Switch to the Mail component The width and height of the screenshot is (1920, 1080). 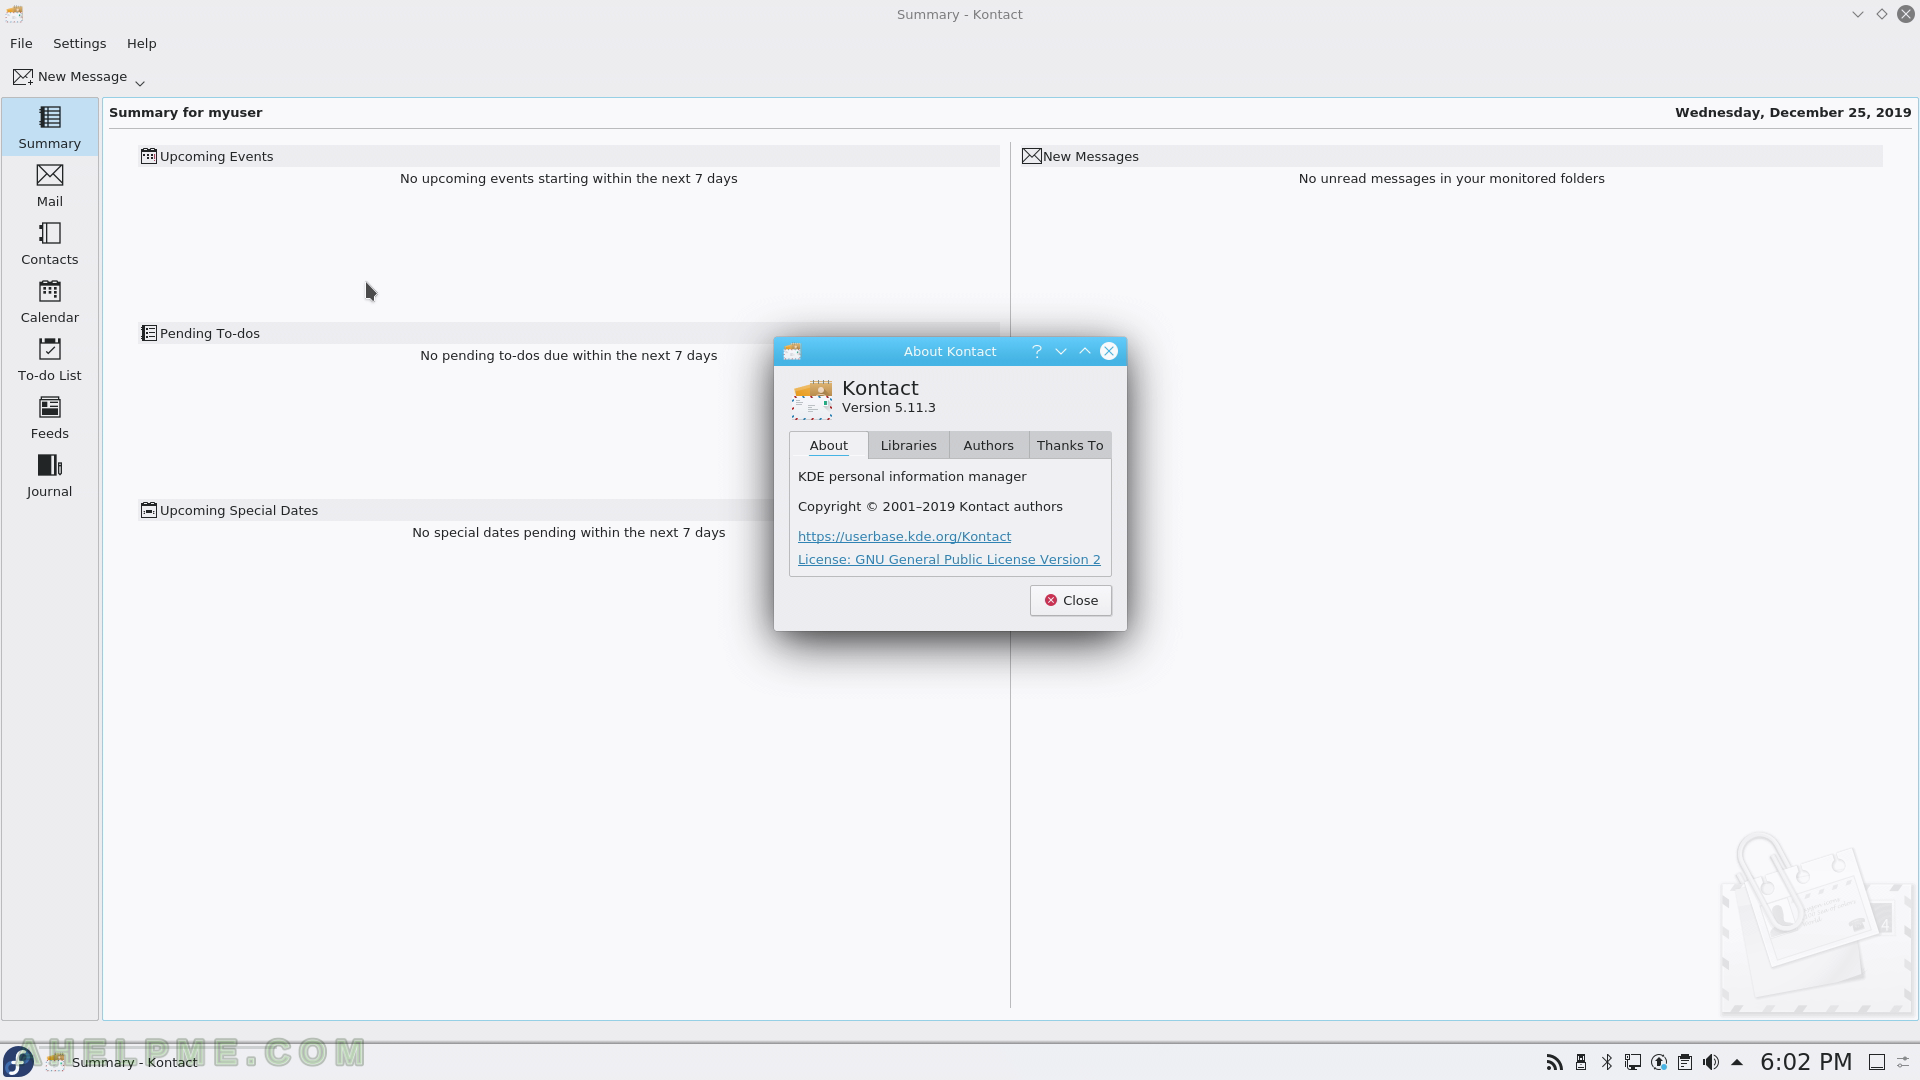point(50,186)
